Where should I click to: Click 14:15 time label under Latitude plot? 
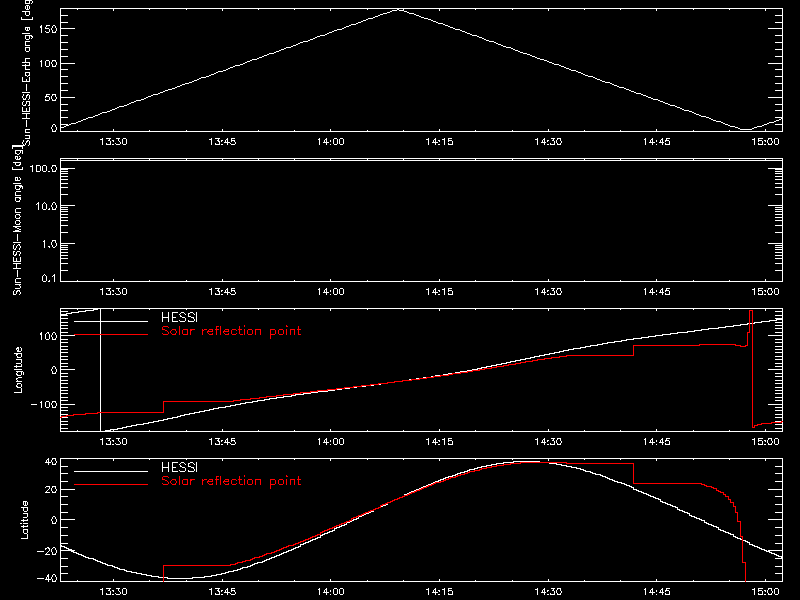[439, 592]
